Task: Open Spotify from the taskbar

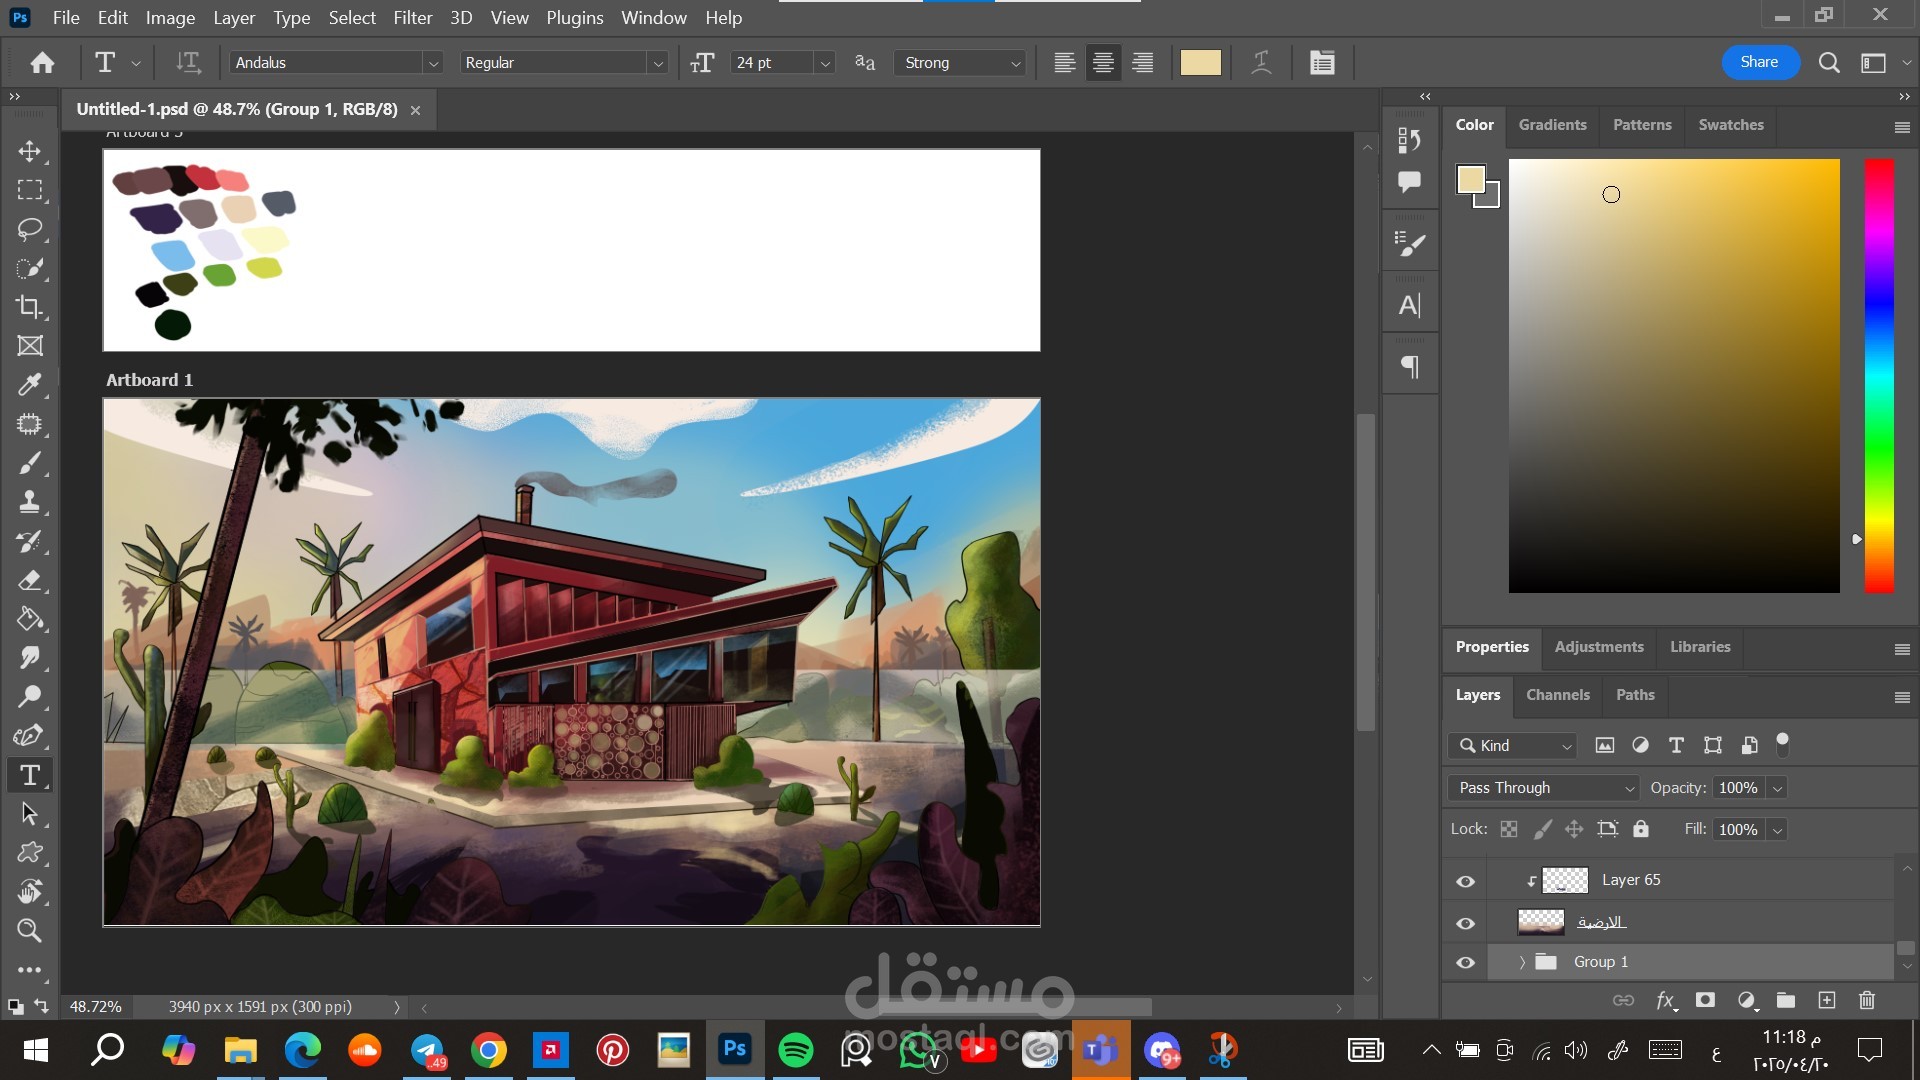Action: 796,1050
